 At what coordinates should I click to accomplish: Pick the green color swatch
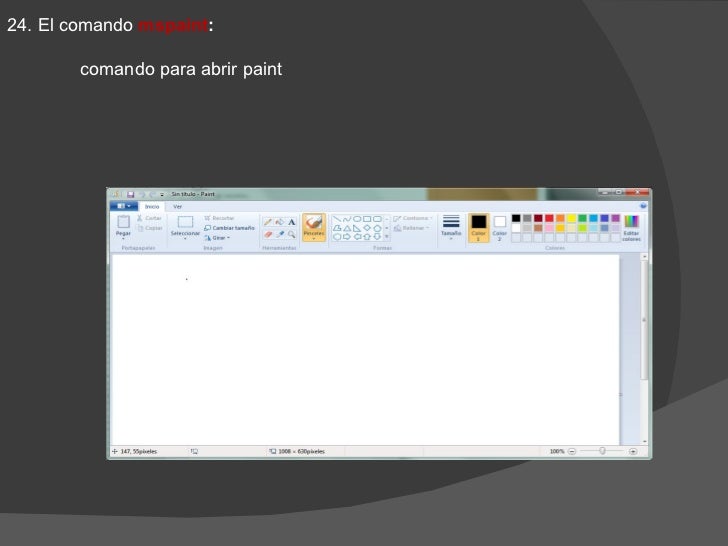point(582,218)
